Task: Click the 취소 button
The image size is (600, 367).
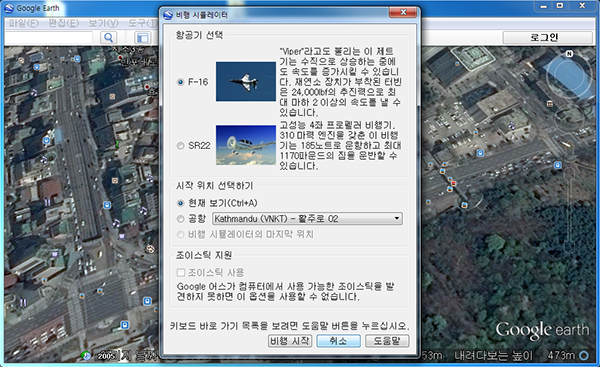Action: (x=338, y=341)
